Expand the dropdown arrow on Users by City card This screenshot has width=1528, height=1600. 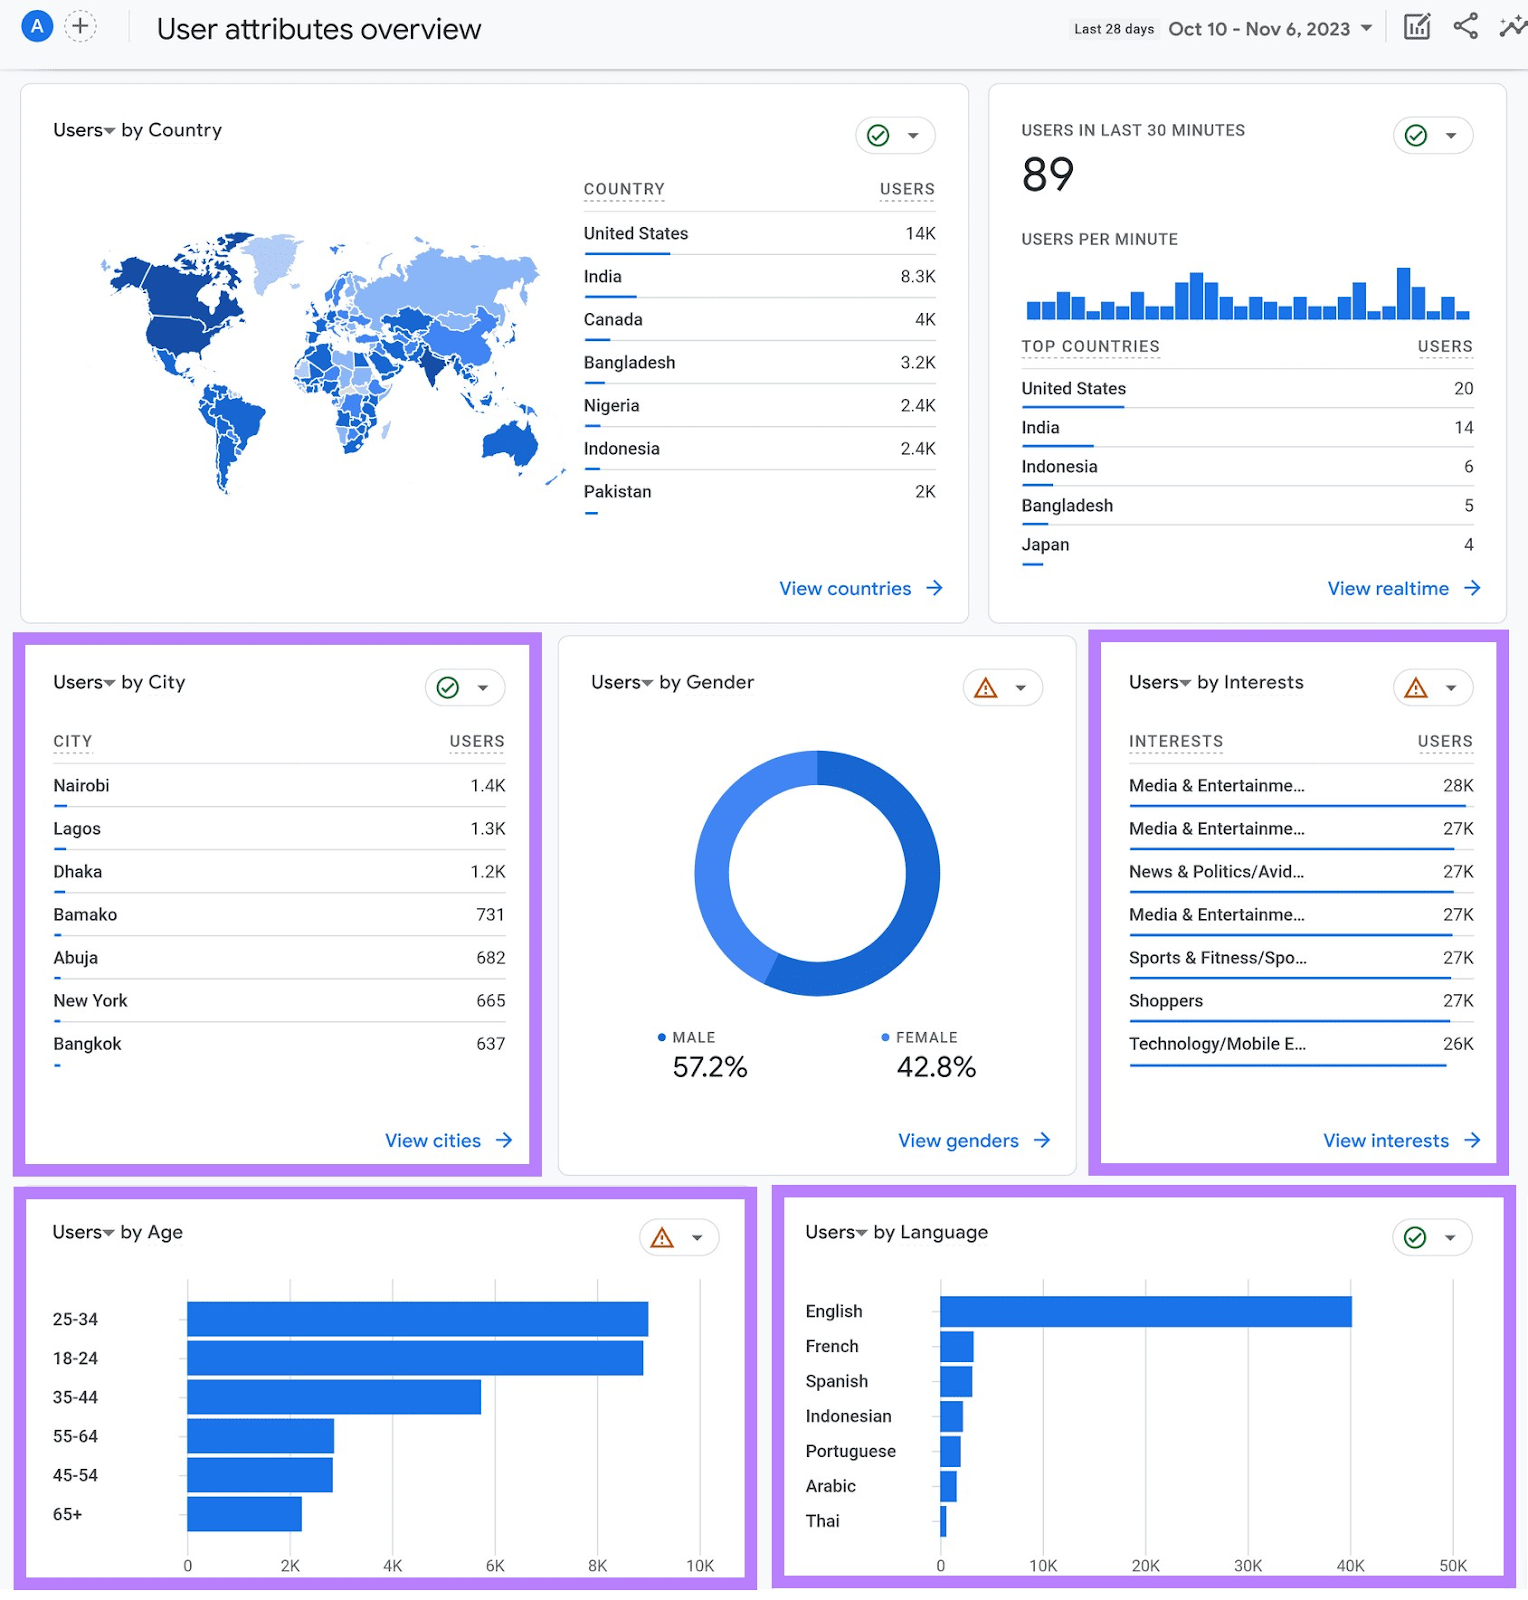click(x=483, y=688)
